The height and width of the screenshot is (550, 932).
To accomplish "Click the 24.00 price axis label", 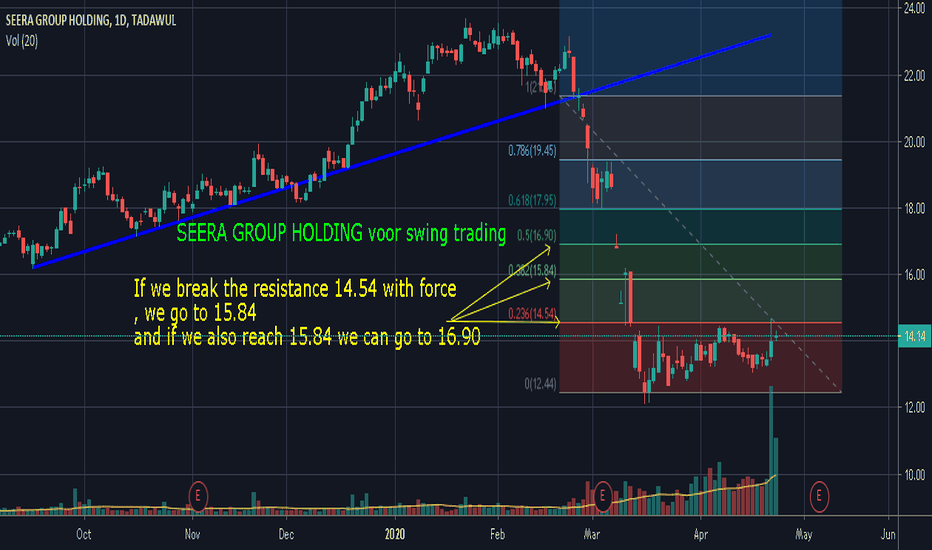I will coord(914,8).
